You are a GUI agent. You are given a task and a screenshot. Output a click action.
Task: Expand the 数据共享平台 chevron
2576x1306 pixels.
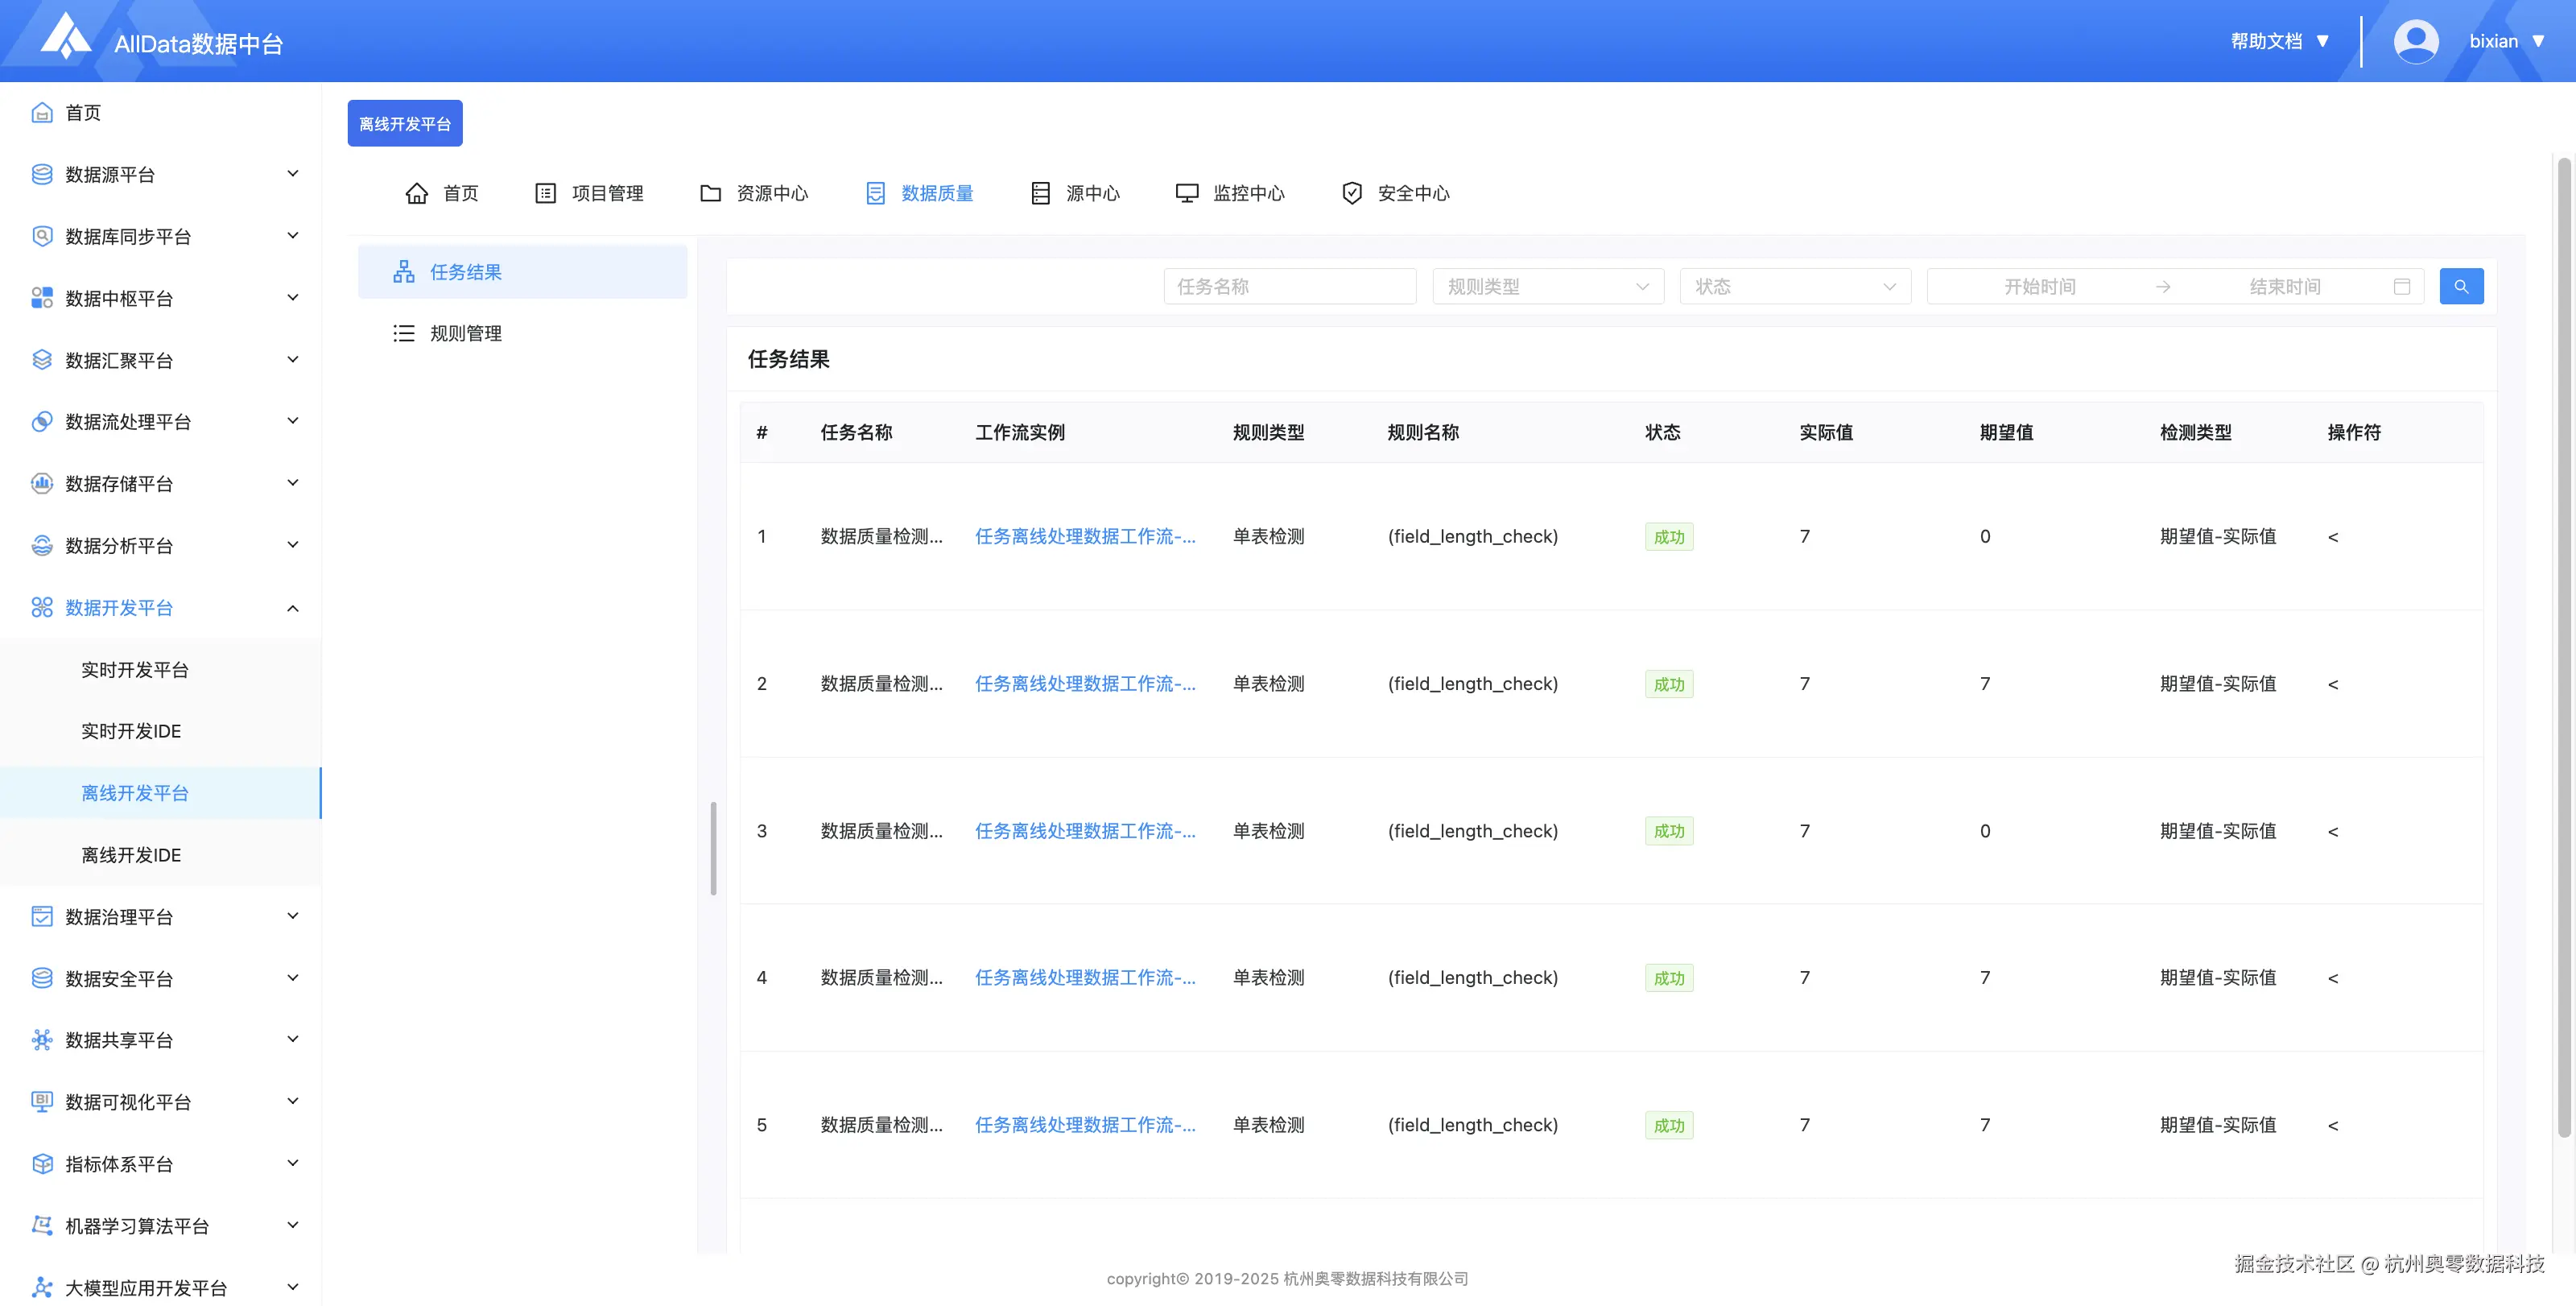[293, 1039]
